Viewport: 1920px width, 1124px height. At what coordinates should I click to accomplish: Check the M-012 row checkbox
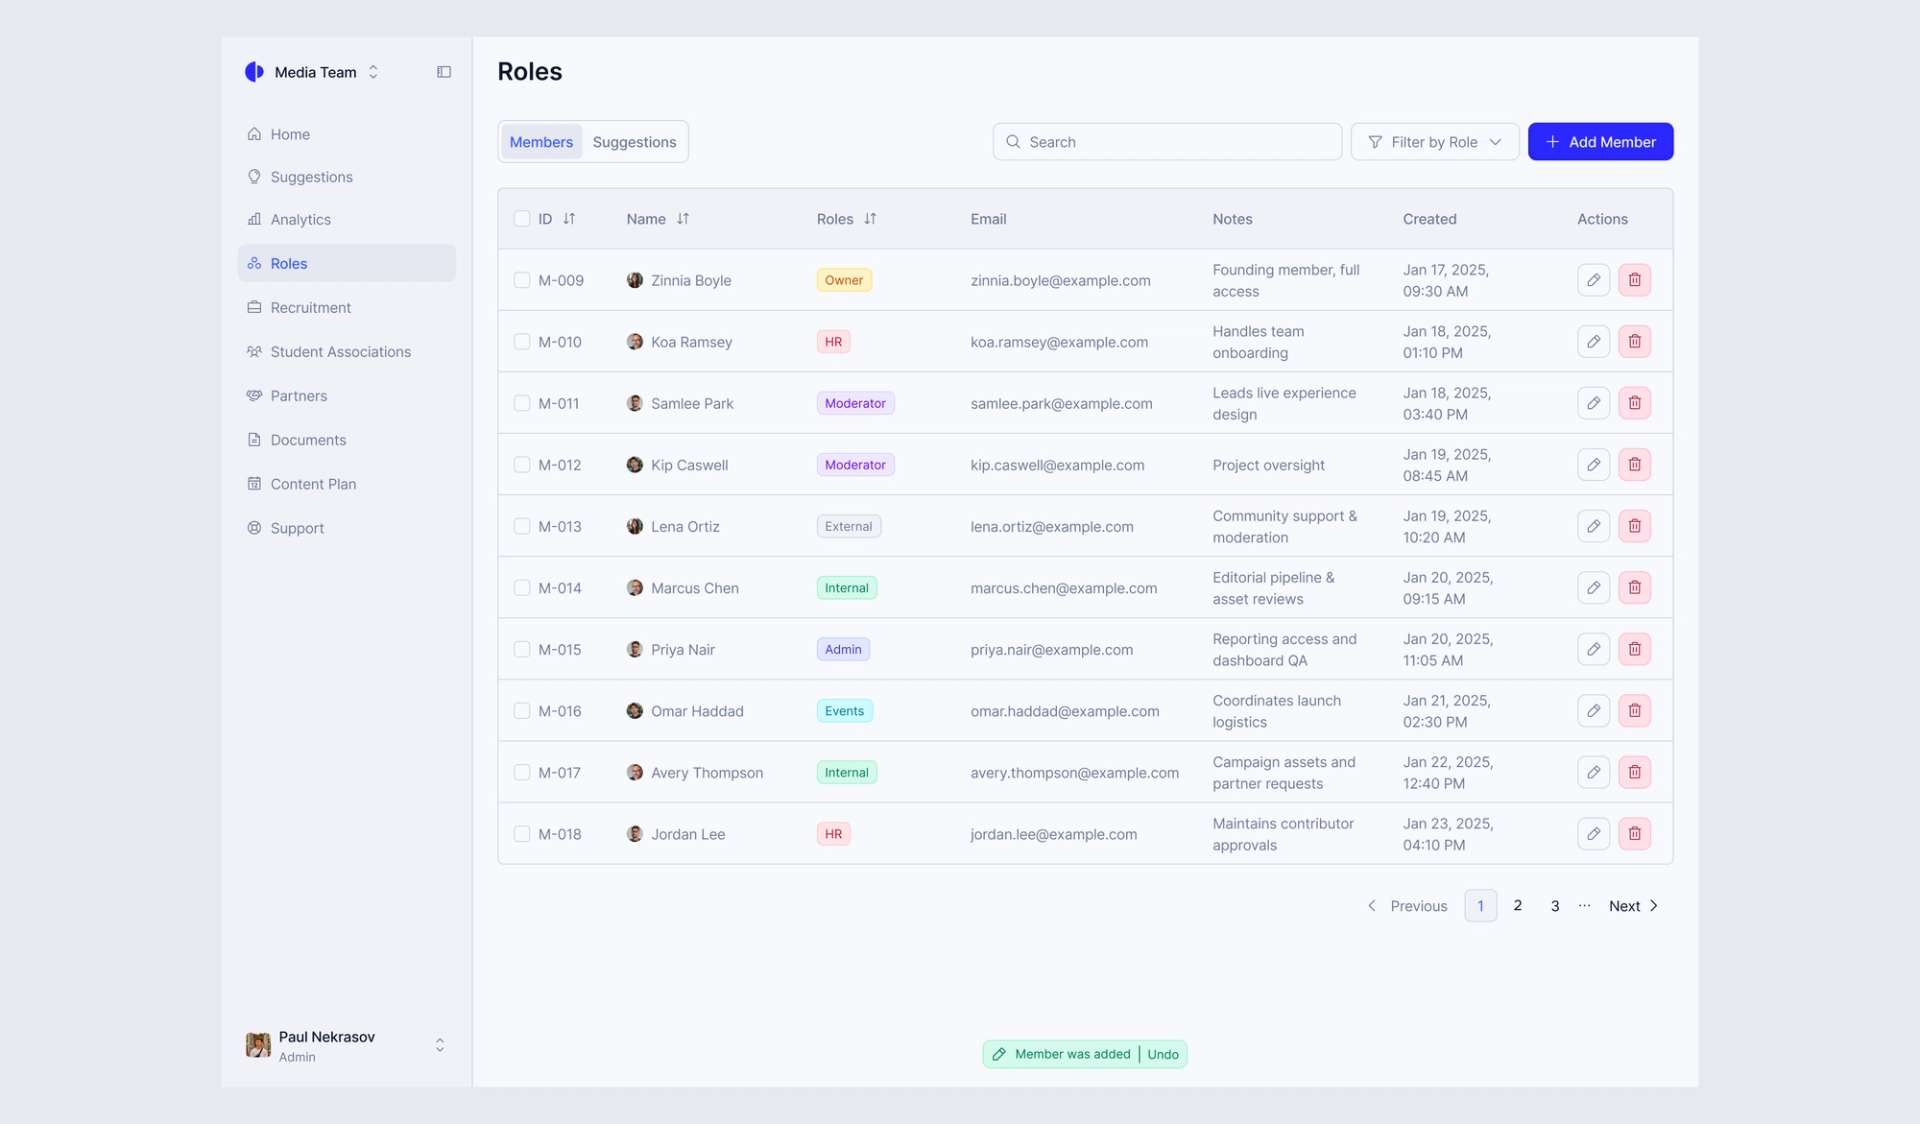[x=522, y=465]
